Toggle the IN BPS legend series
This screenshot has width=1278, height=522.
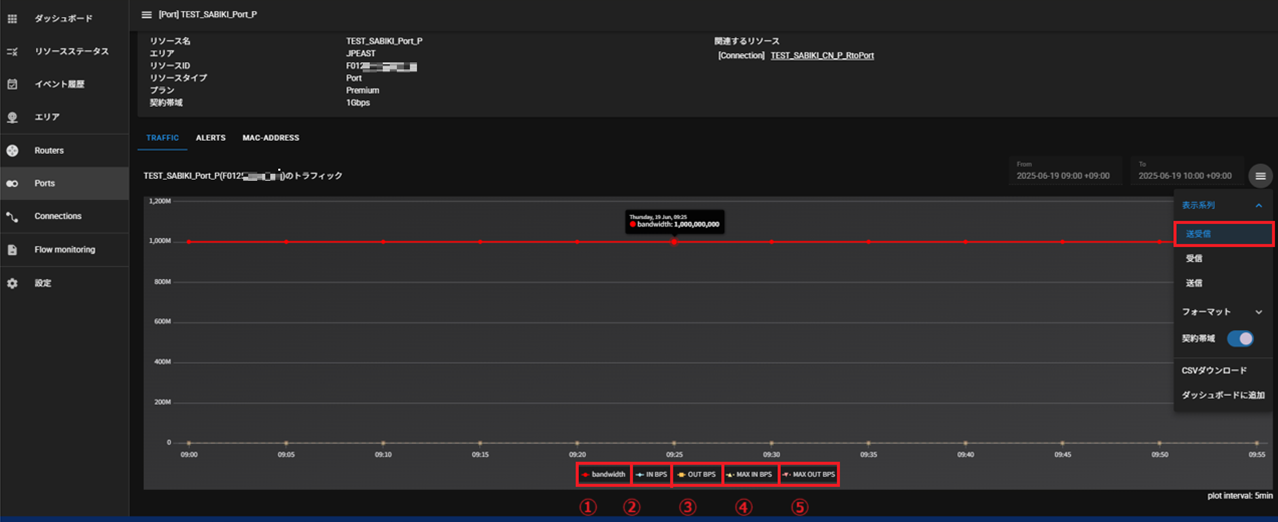[x=651, y=474]
